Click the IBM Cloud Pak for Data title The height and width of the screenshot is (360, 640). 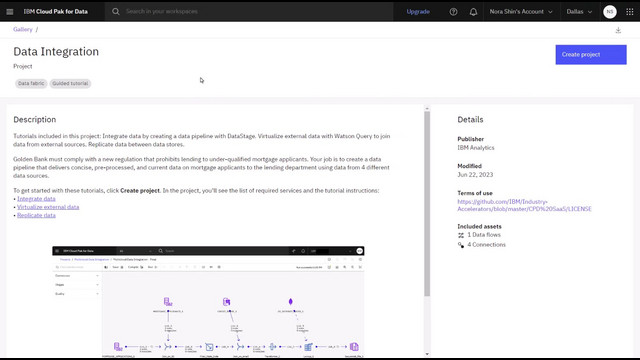(x=56, y=12)
